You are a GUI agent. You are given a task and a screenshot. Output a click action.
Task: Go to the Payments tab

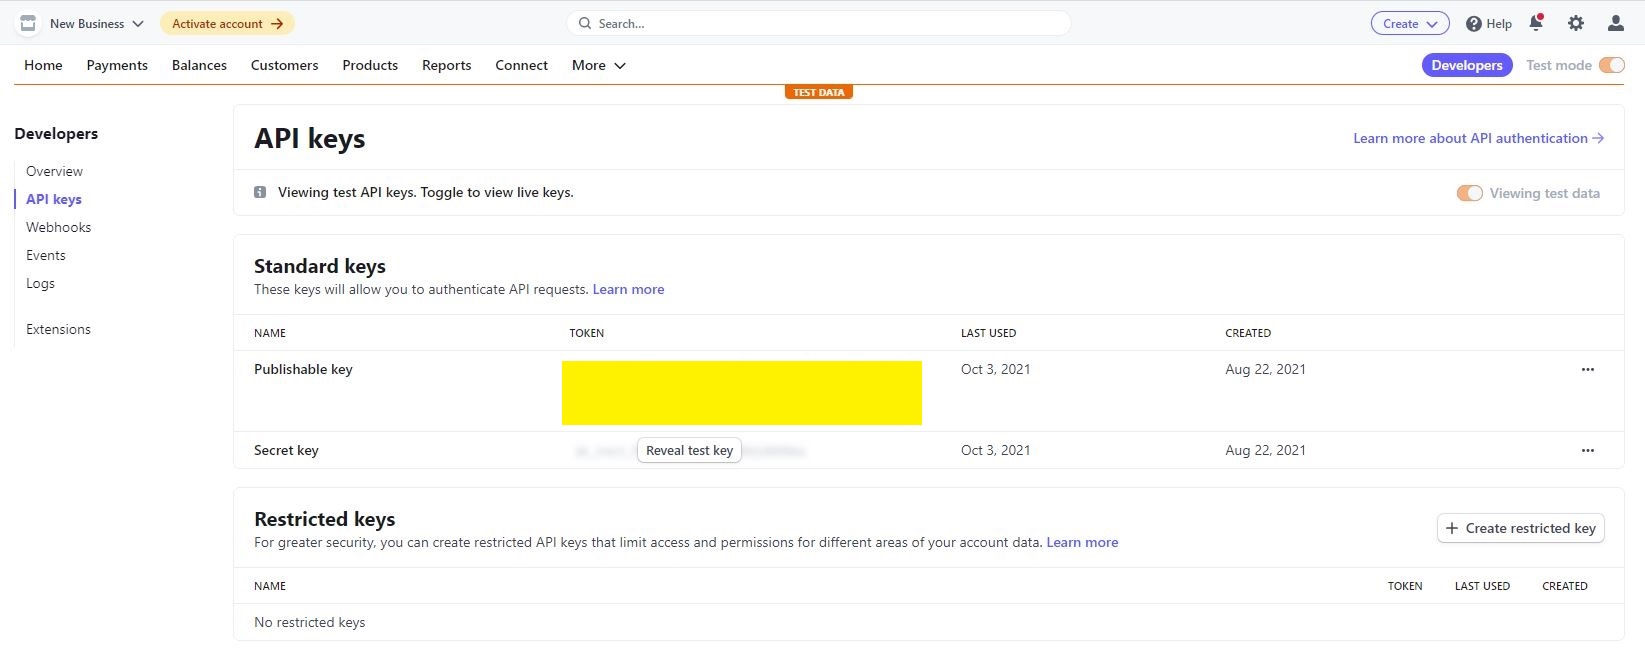point(117,65)
